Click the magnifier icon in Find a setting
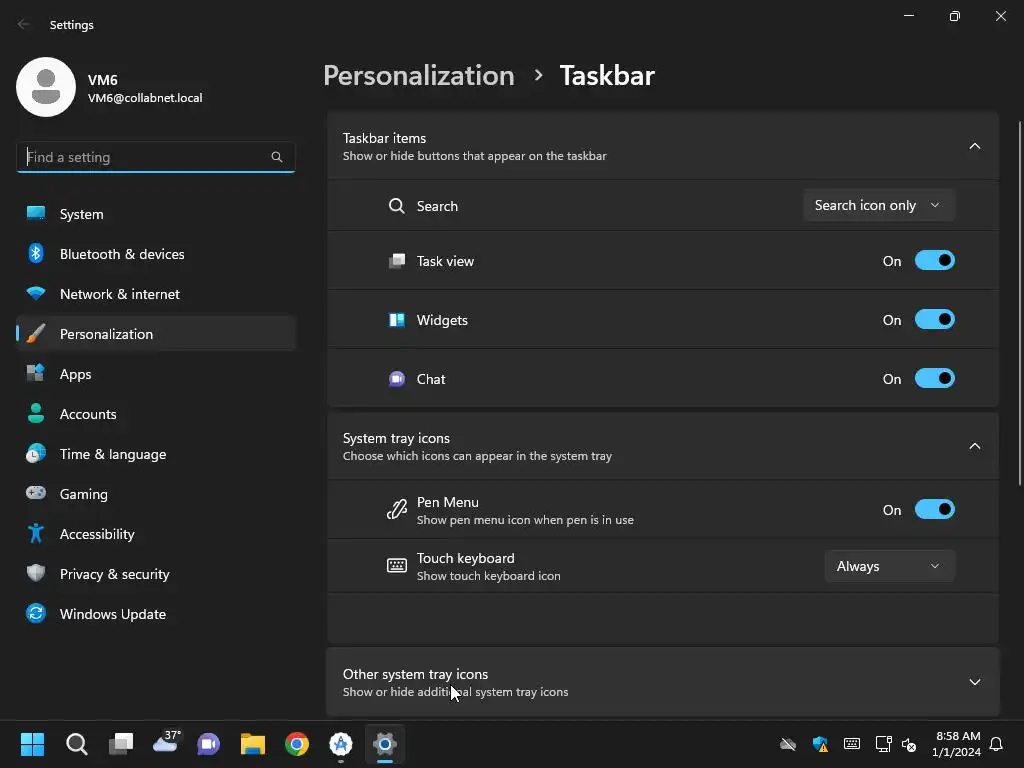This screenshot has width=1024, height=768. 277,157
